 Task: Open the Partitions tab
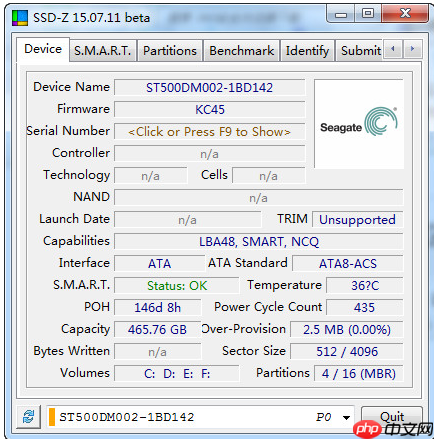coord(170,51)
